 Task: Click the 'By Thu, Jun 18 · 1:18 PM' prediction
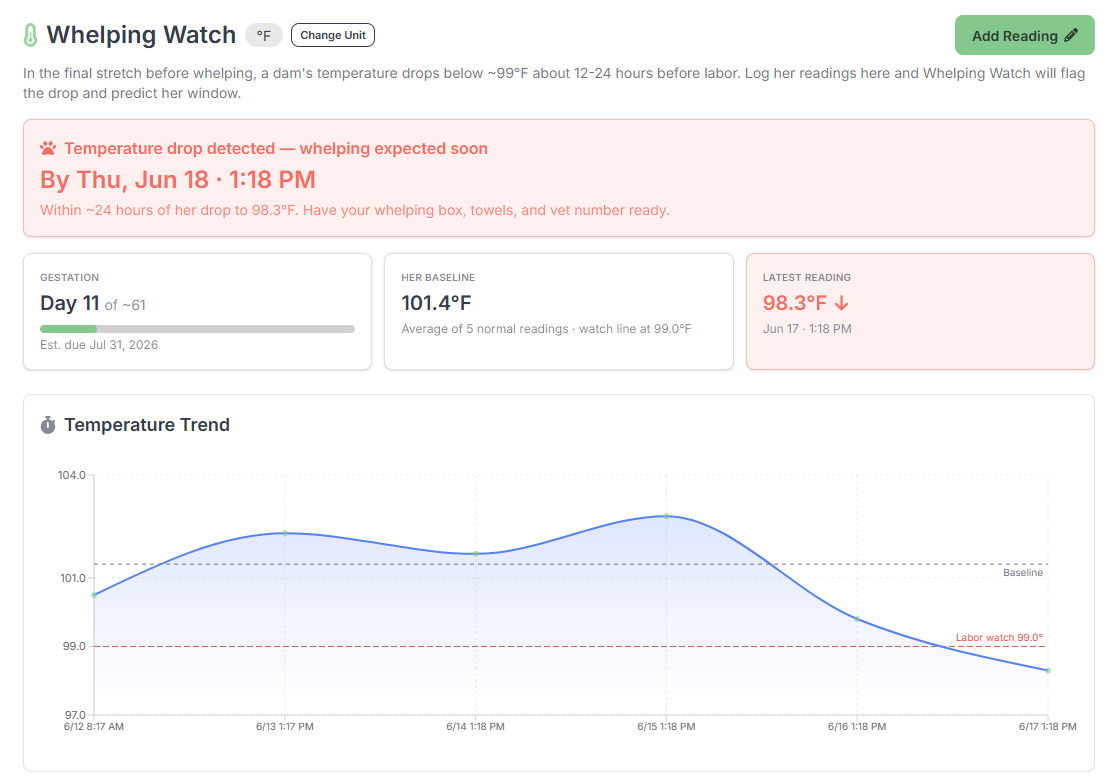178,180
